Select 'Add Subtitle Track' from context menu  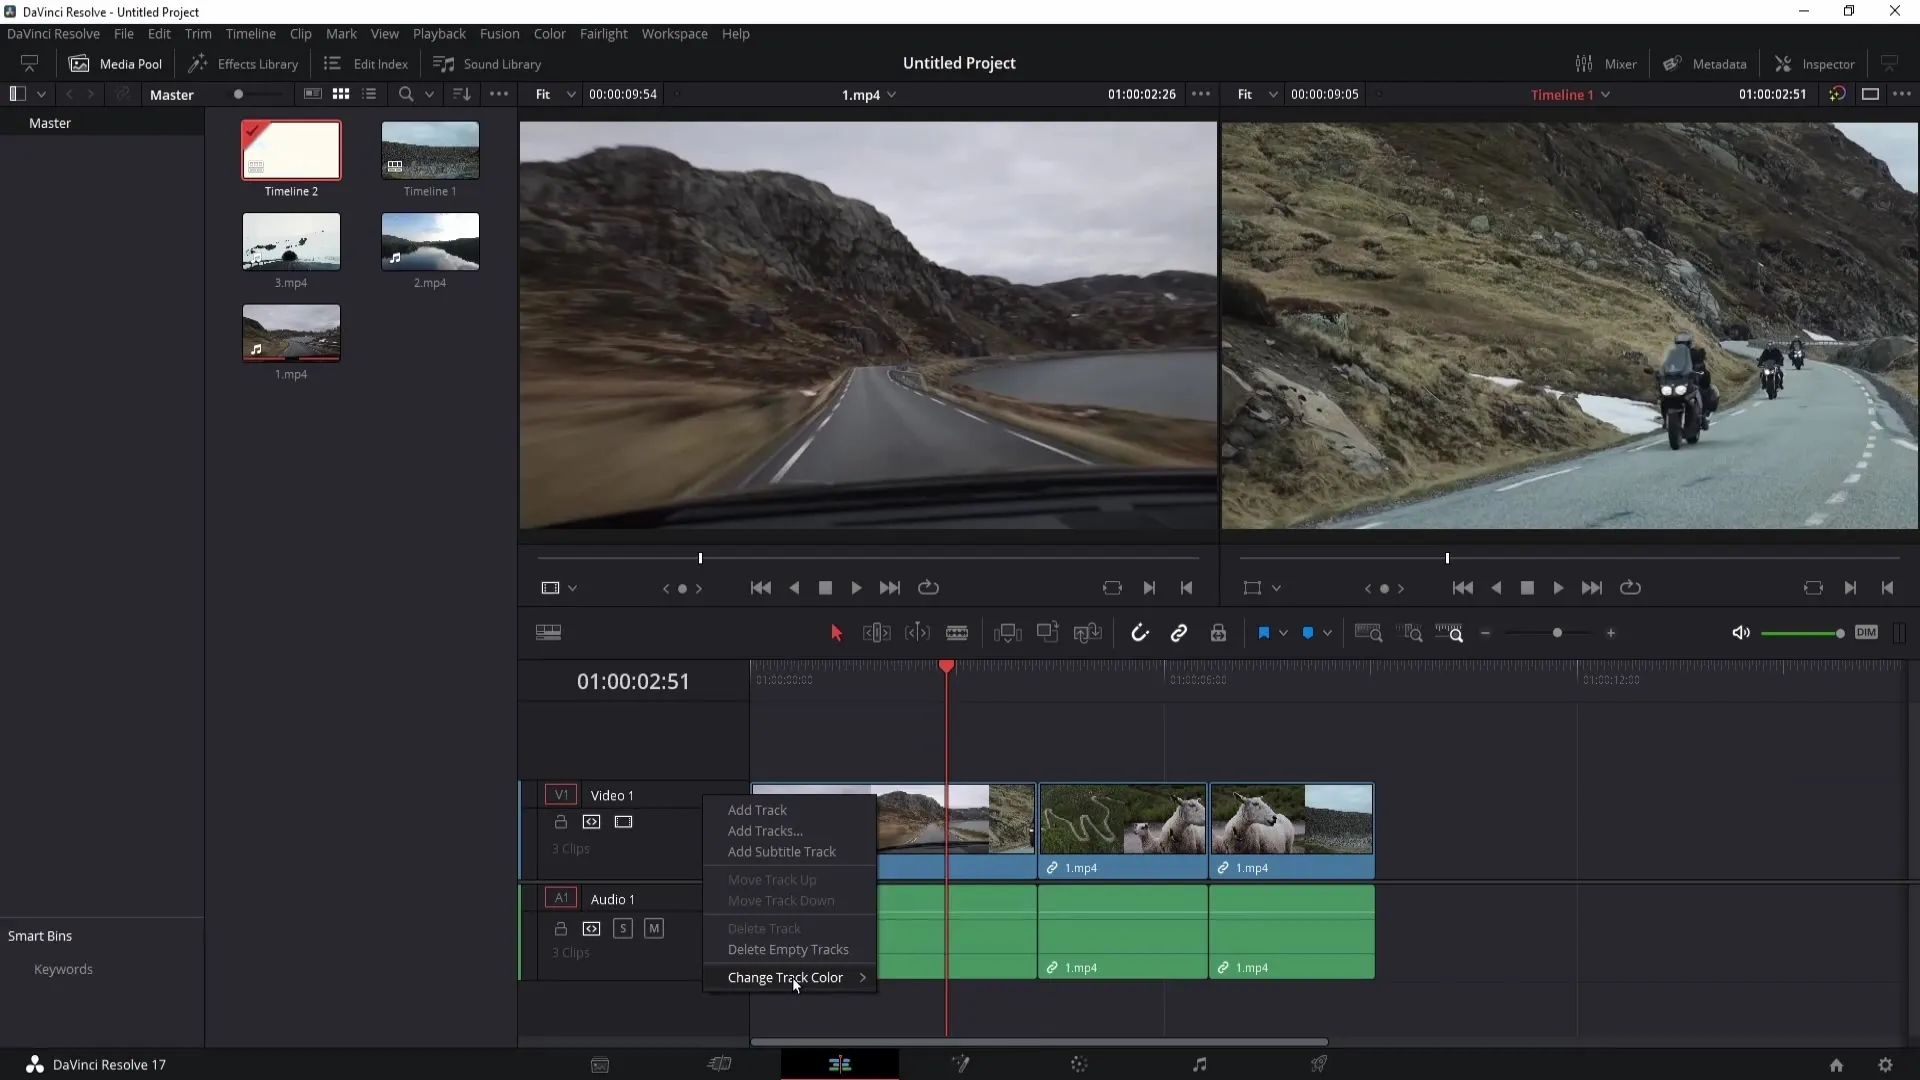click(x=781, y=851)
